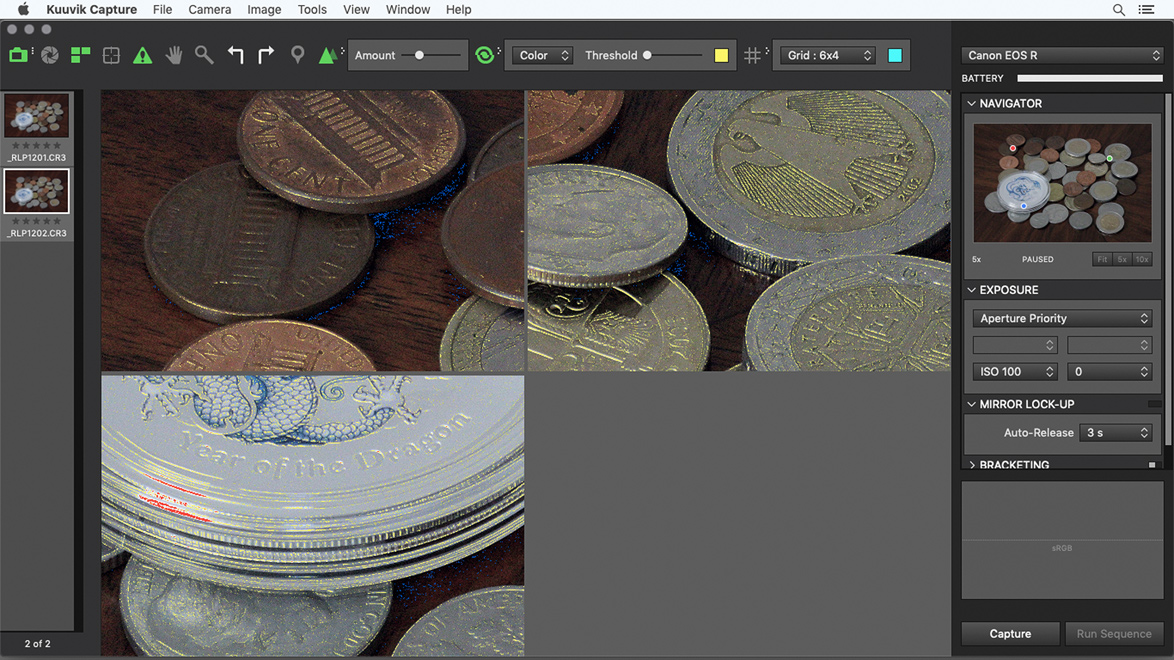Image resolution: width=1174 pixels, height=660 pixels.
Task: Open the Auto-Release 3 s dropdown
Action: click(x=1115, y=433)
